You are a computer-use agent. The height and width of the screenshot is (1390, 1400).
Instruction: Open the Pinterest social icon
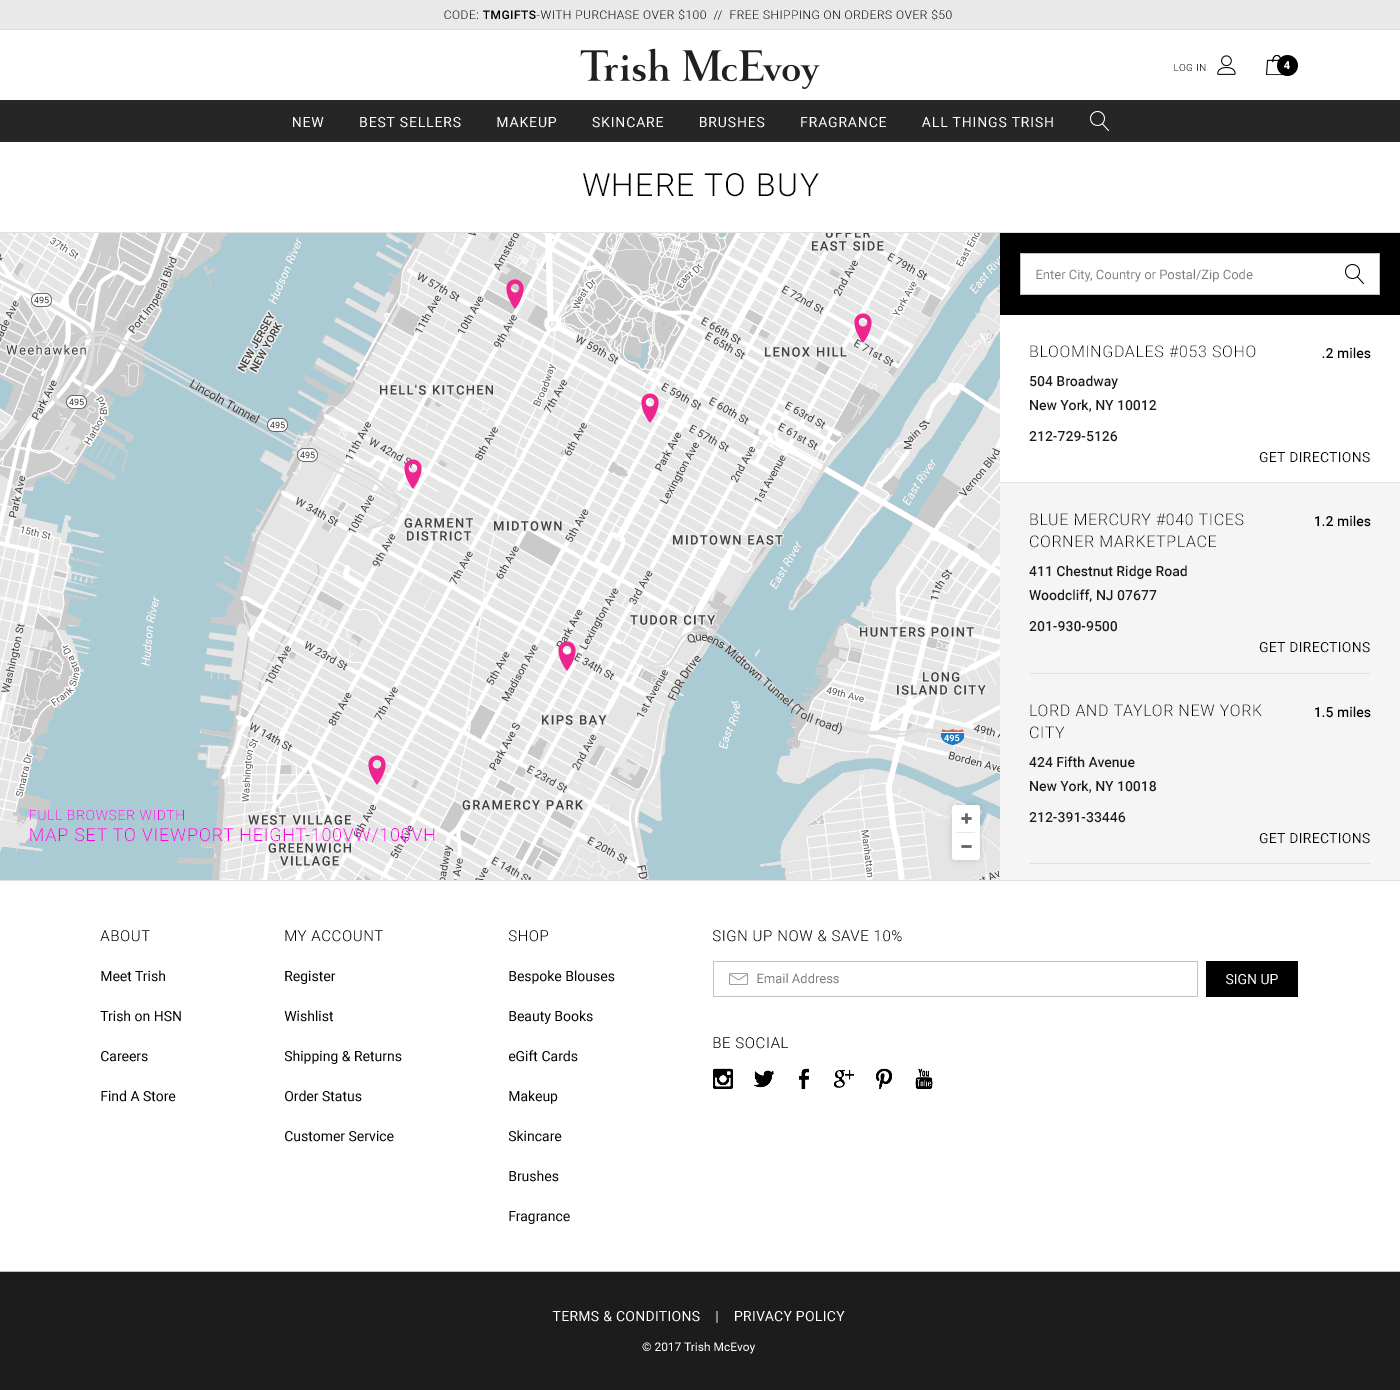(x=884, y=1079)
